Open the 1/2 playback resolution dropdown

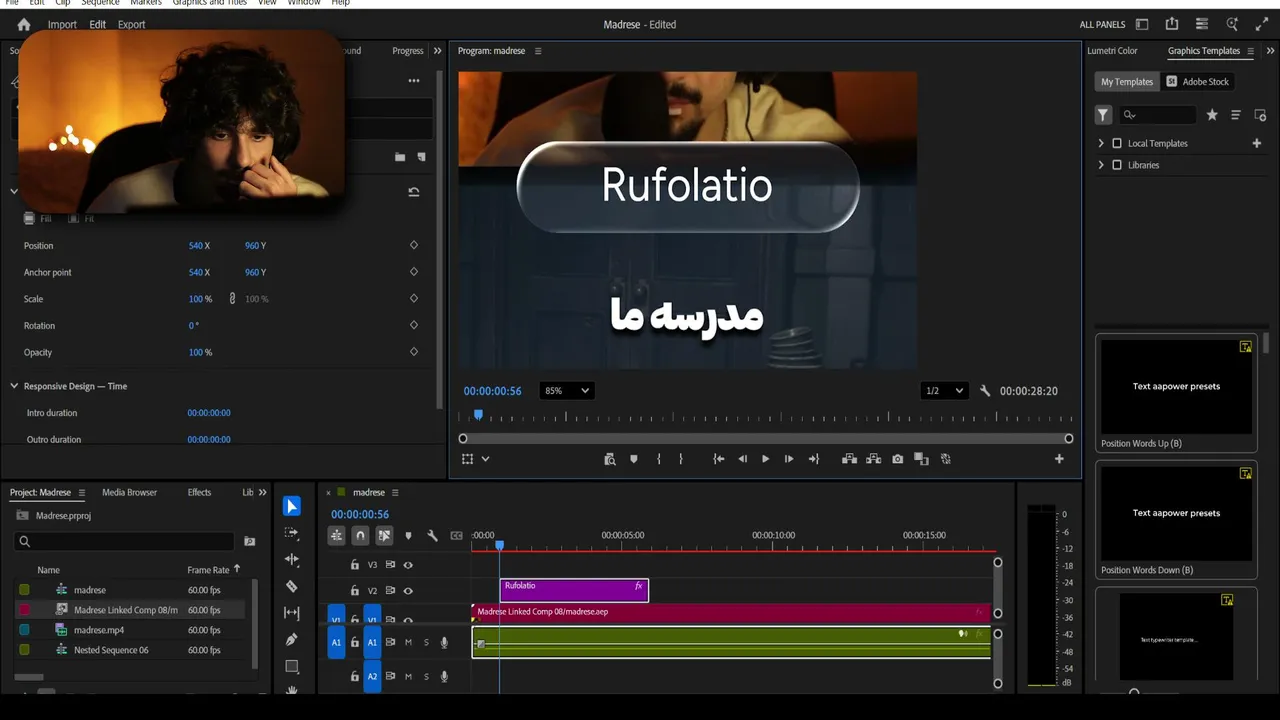[x=945, y=391]
